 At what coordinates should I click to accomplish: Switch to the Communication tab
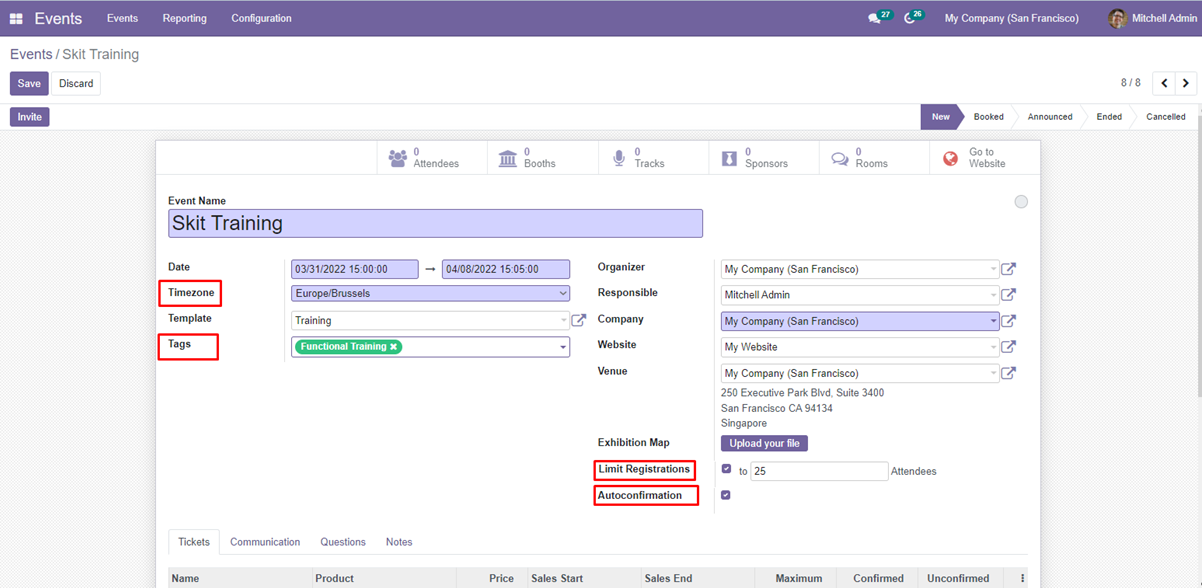tap(265, 542)
